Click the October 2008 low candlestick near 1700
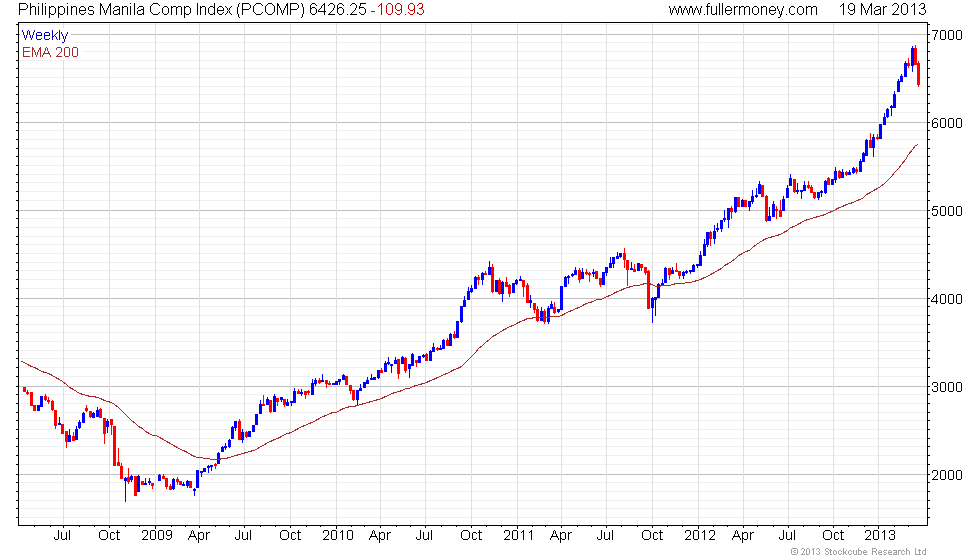 tap(126, 488)
